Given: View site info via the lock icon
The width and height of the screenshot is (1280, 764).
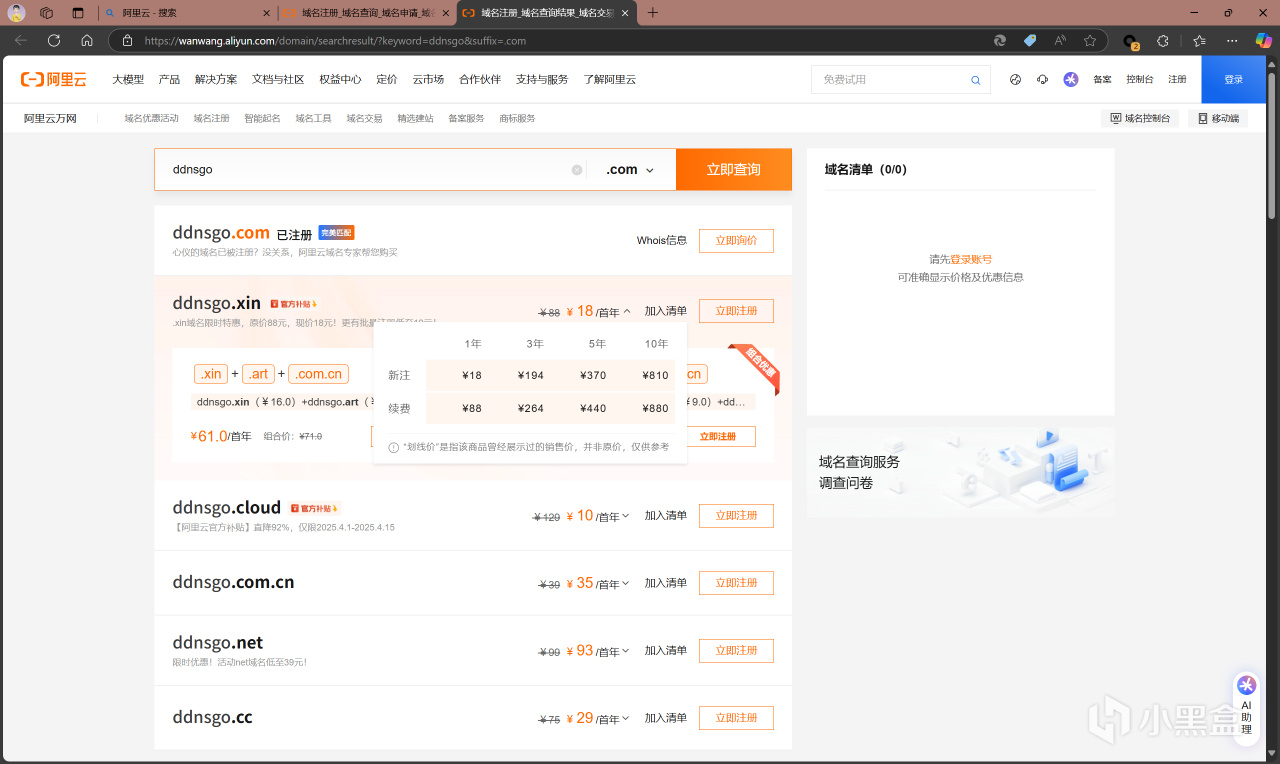Looking at the screenshot, I should pyautogui.click(x=127, y=41).
